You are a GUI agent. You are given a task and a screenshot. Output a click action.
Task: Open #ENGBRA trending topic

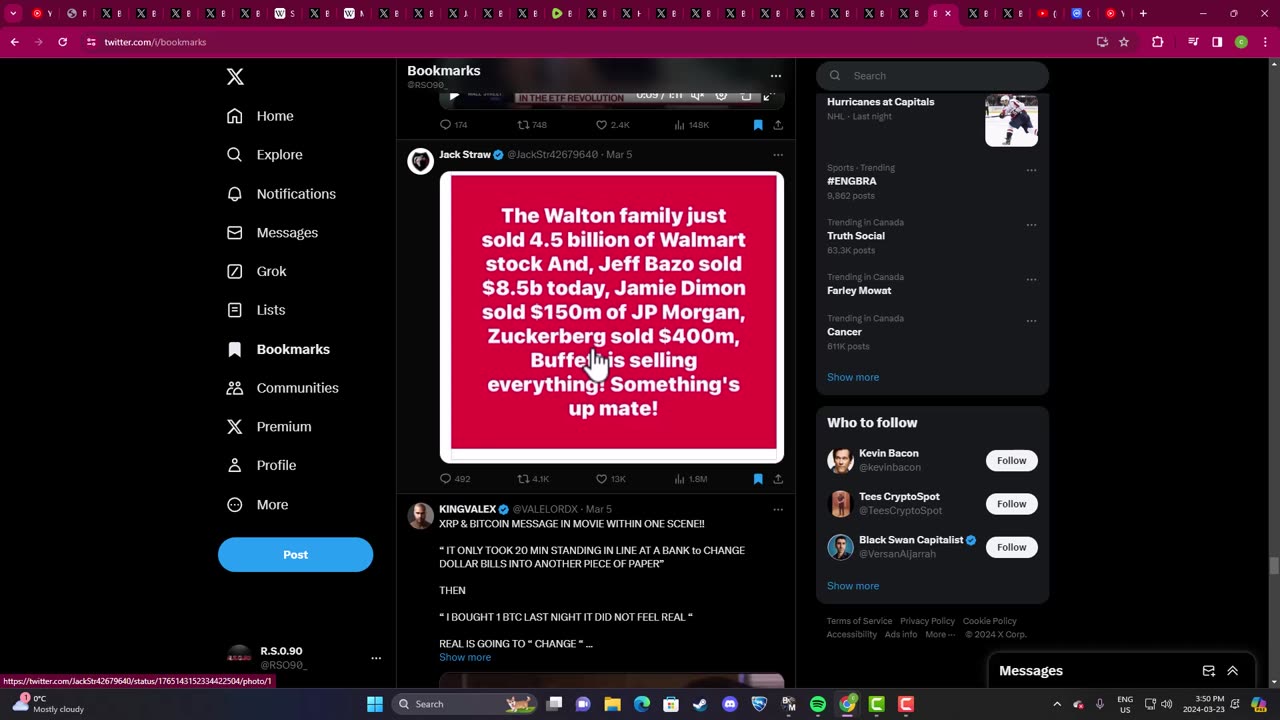pyautogui.click(x=852, y=181)
